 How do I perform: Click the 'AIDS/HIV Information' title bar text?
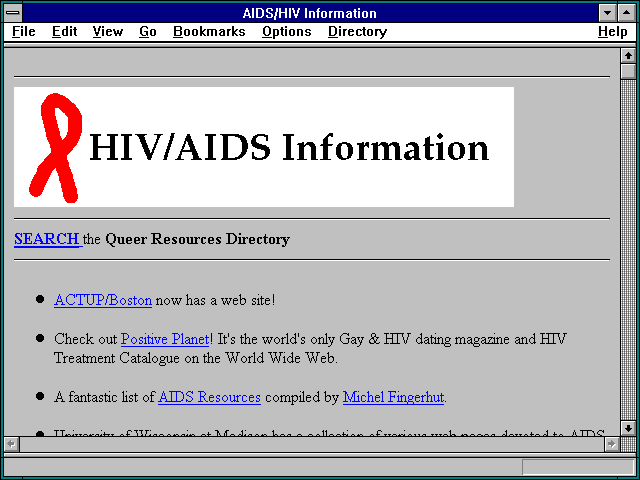(310, 13)
